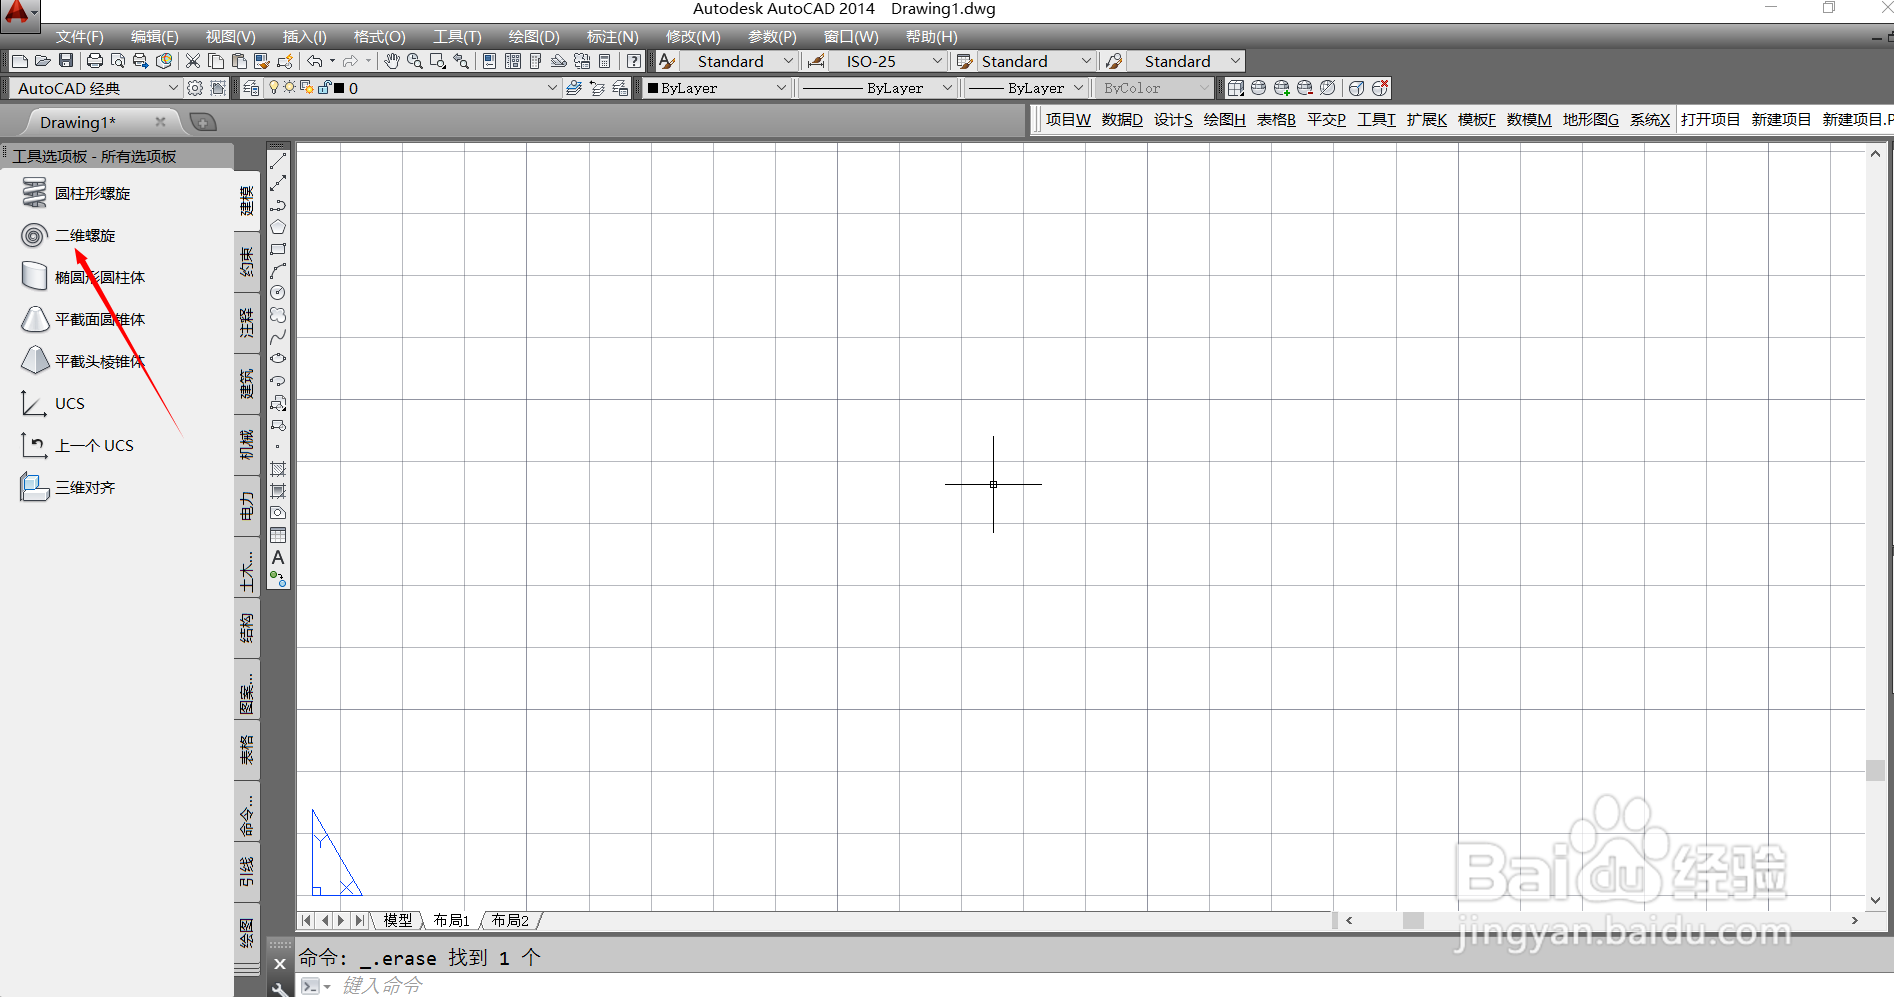Open the table style Standard dropdown
This screenshot has height=997, width=1894.
coord(1086,62)
